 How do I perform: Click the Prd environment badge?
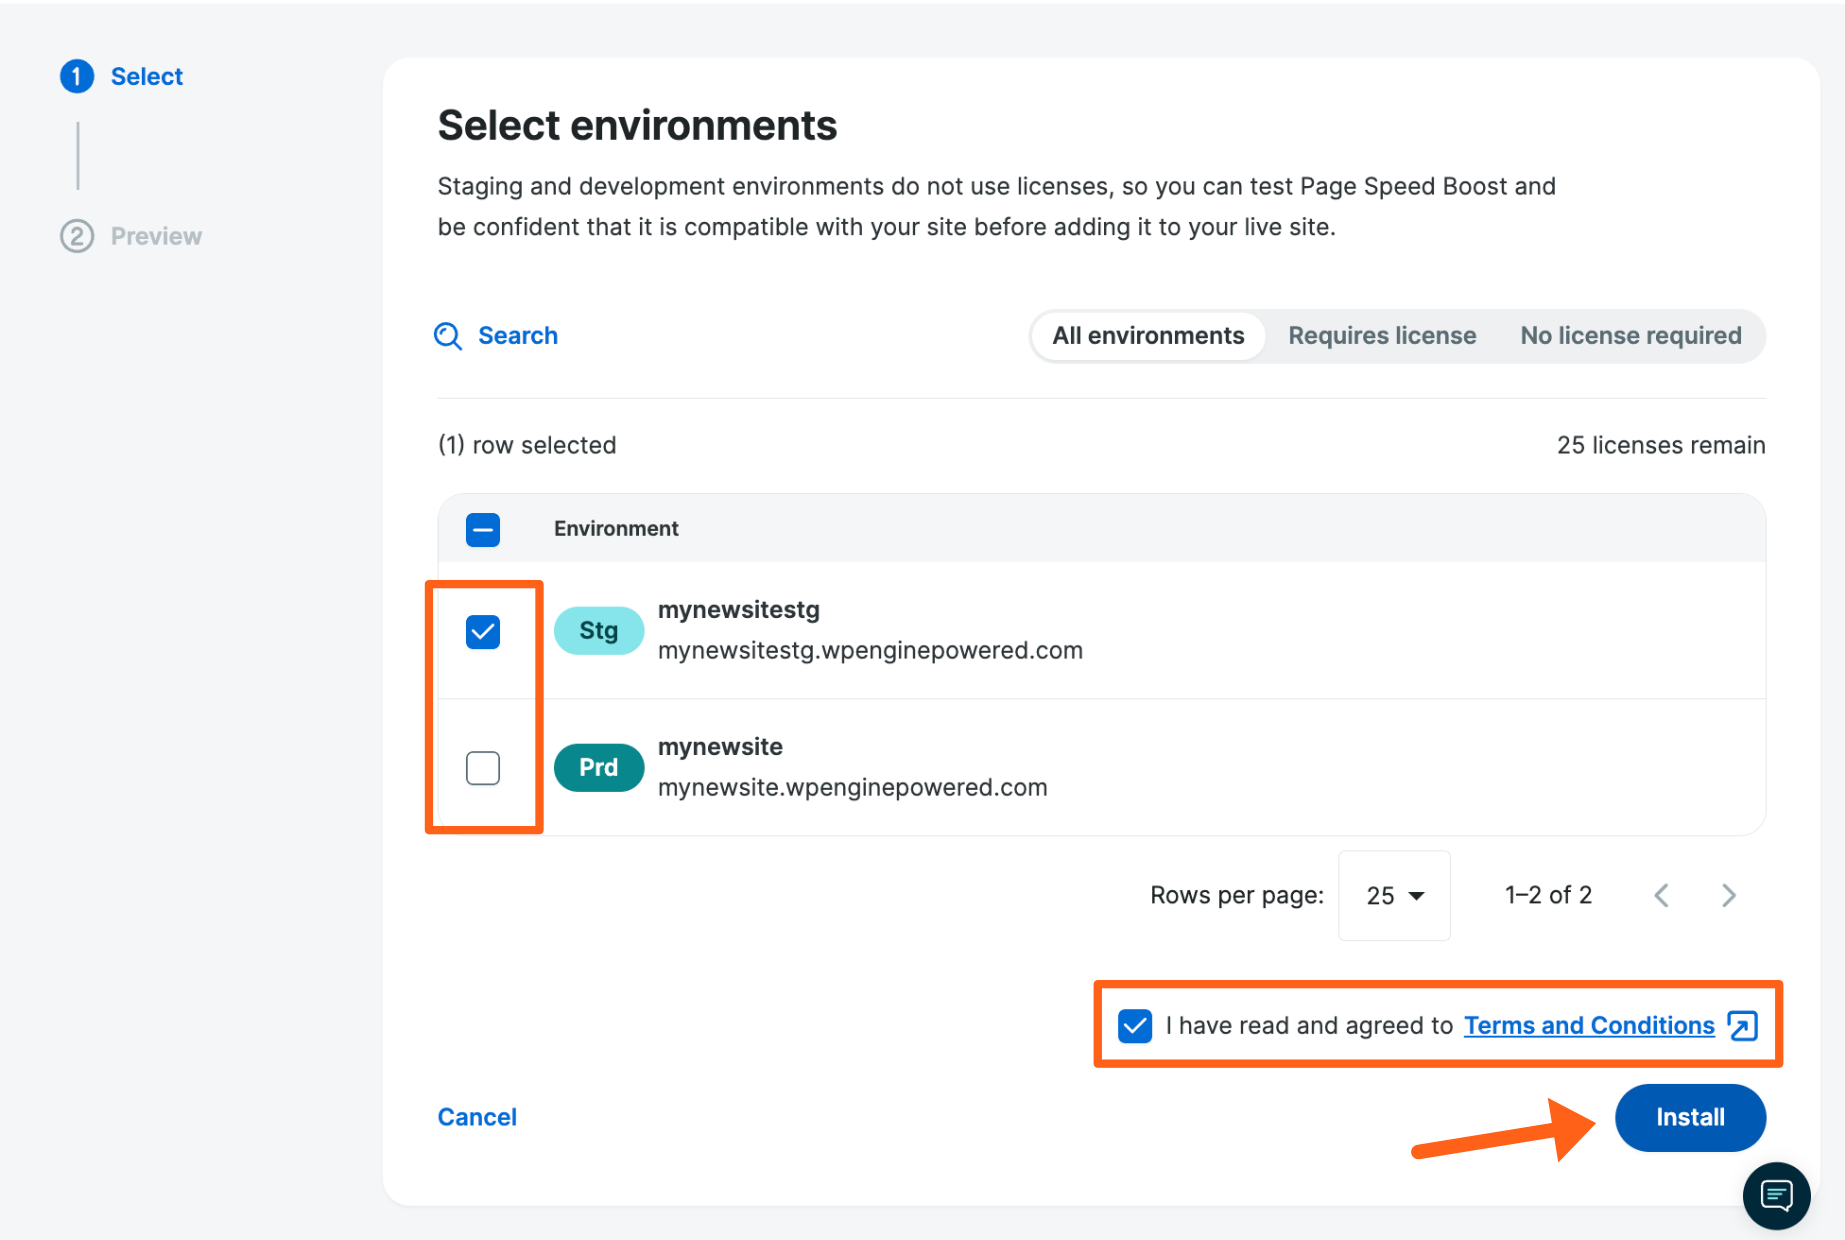tap(598, 767)
